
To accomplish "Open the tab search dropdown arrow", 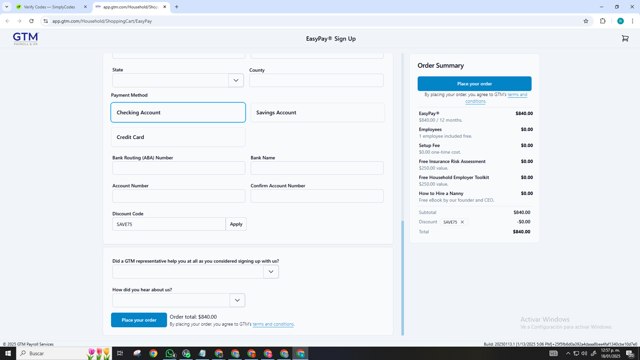I will (x=7, y=7).
